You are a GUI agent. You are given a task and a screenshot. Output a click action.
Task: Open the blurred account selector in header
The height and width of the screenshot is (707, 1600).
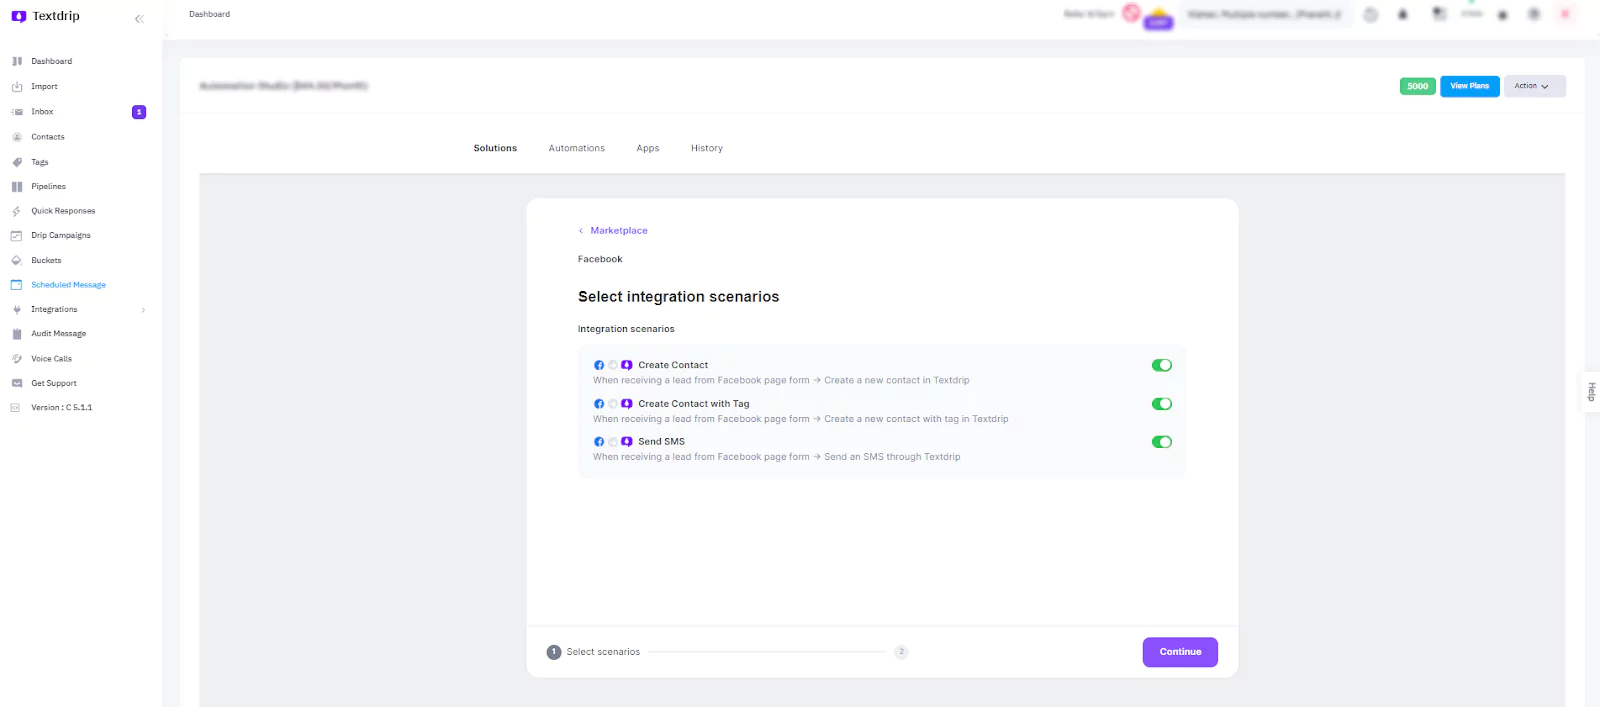click(1264, 15)
